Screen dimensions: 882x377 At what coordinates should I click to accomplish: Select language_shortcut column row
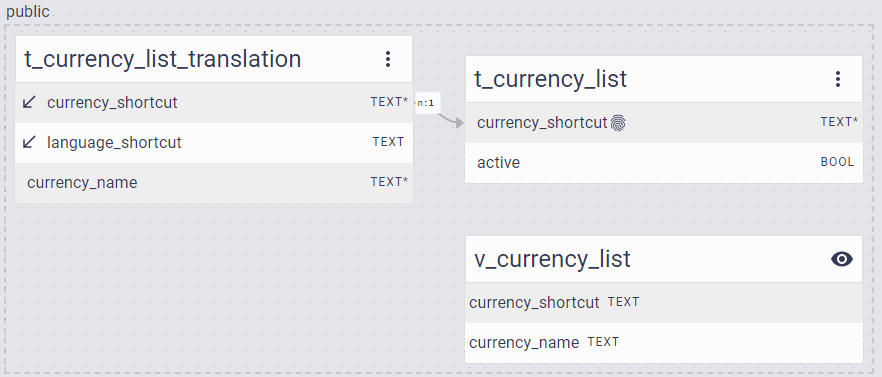point(214,143)
